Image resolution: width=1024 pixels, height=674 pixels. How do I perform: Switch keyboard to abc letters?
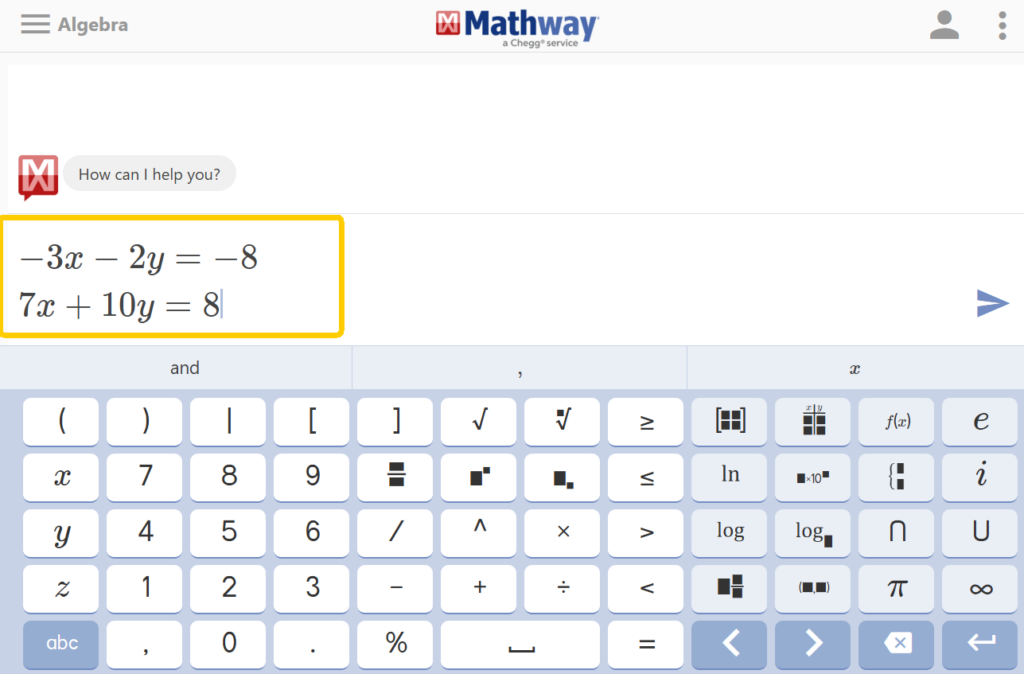coord(60,645)
